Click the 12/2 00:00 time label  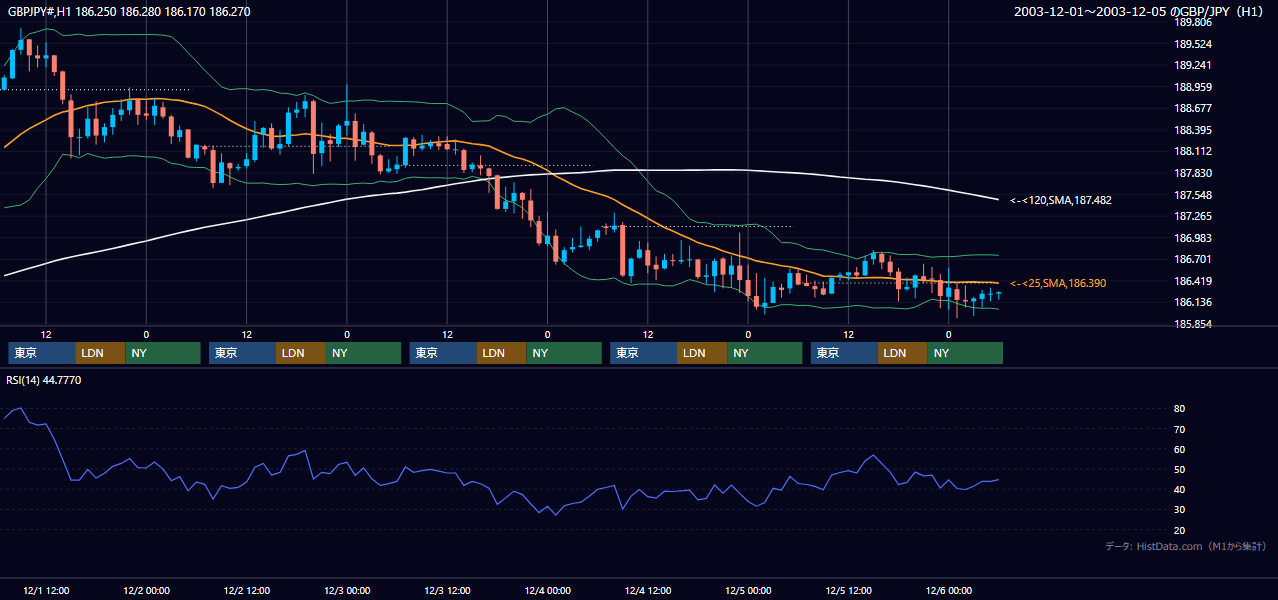coord(146,591)
